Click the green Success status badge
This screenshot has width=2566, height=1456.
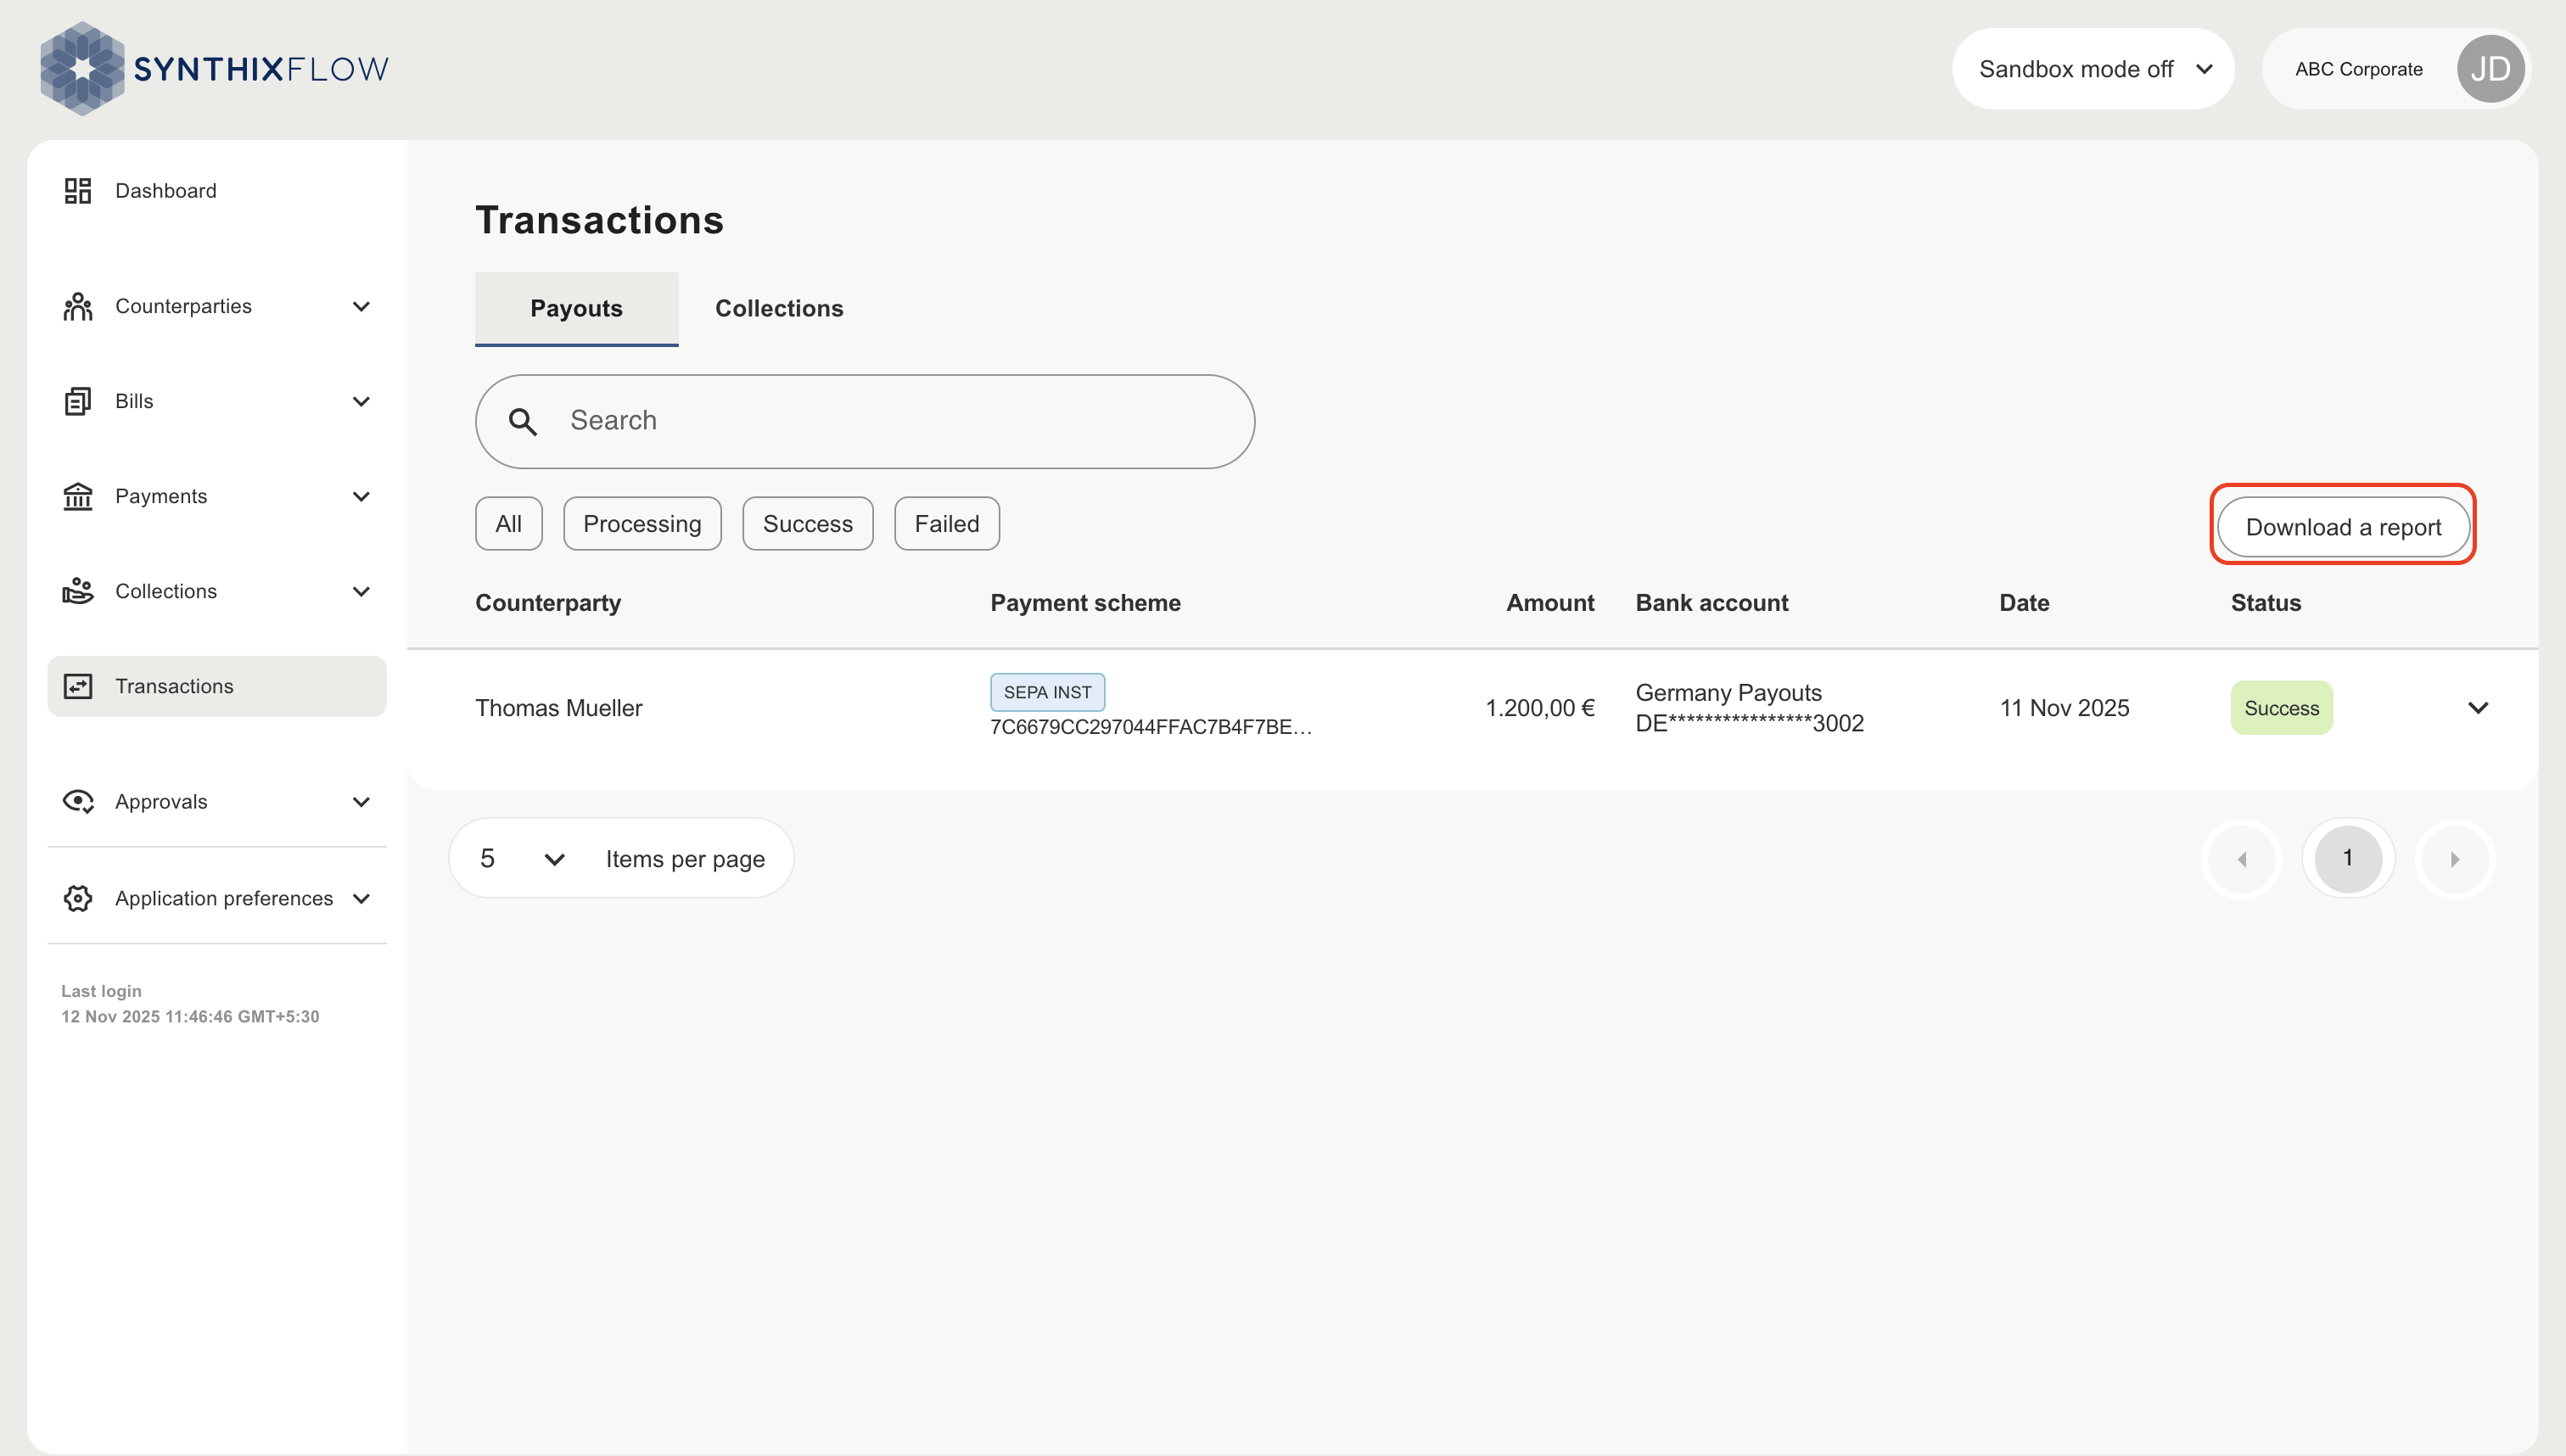(2281, 708)
